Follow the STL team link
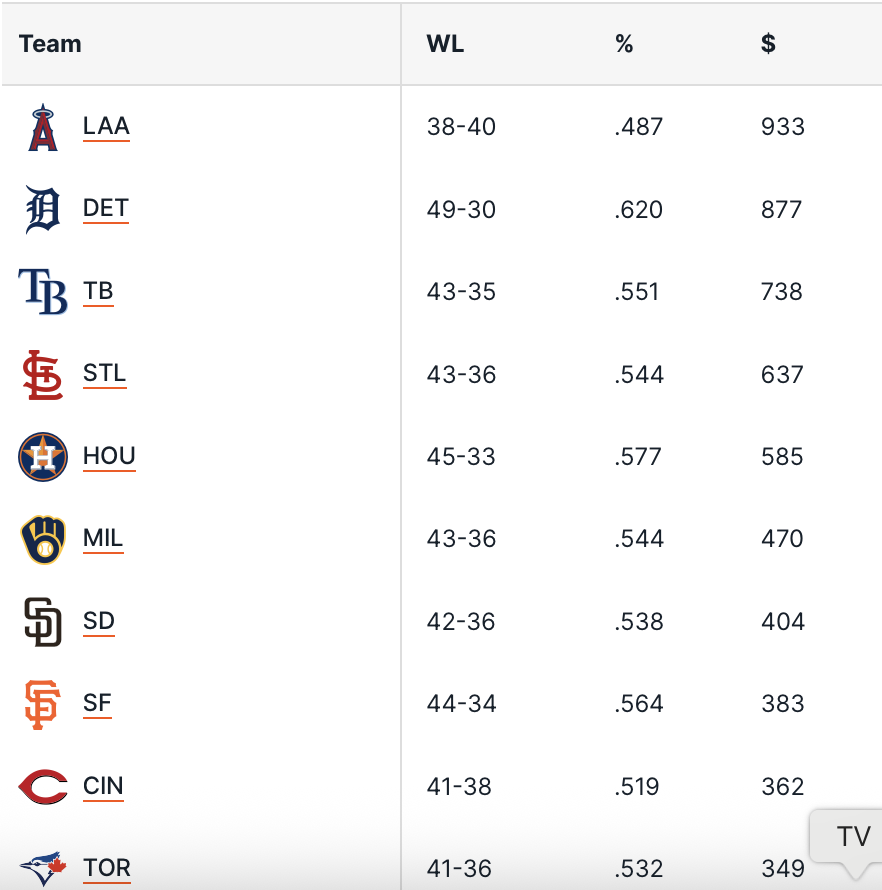Image resolution: width=882 pixels, height=890 pixels. pyautogui.click(x=105, y=374)
